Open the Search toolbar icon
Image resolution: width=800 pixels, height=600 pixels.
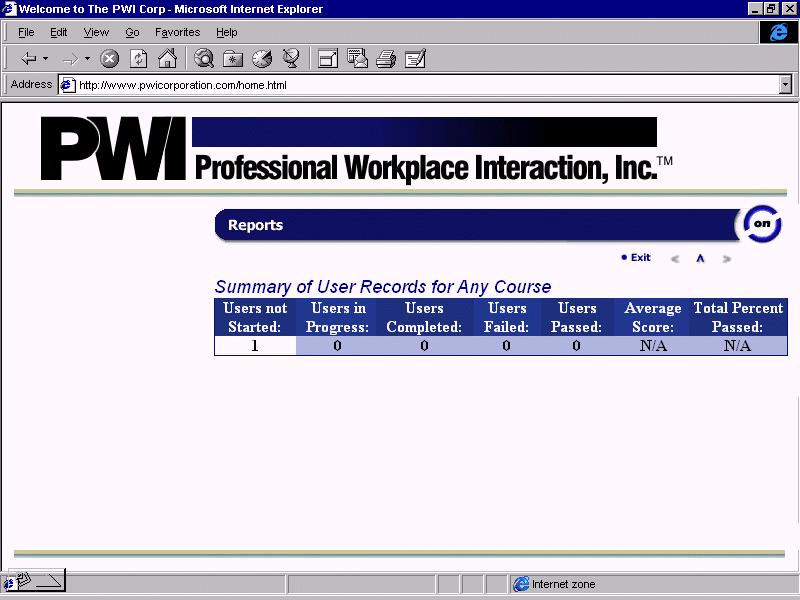pyautogui.click(x=204, y=59)
